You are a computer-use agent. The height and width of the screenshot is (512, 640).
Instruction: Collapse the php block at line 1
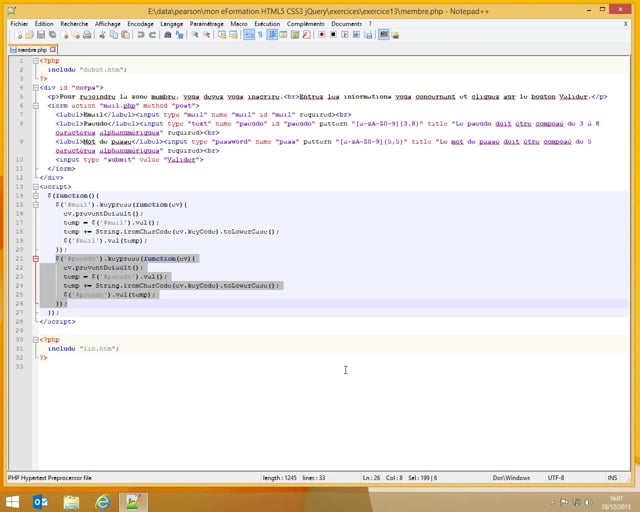pos(36,60)
